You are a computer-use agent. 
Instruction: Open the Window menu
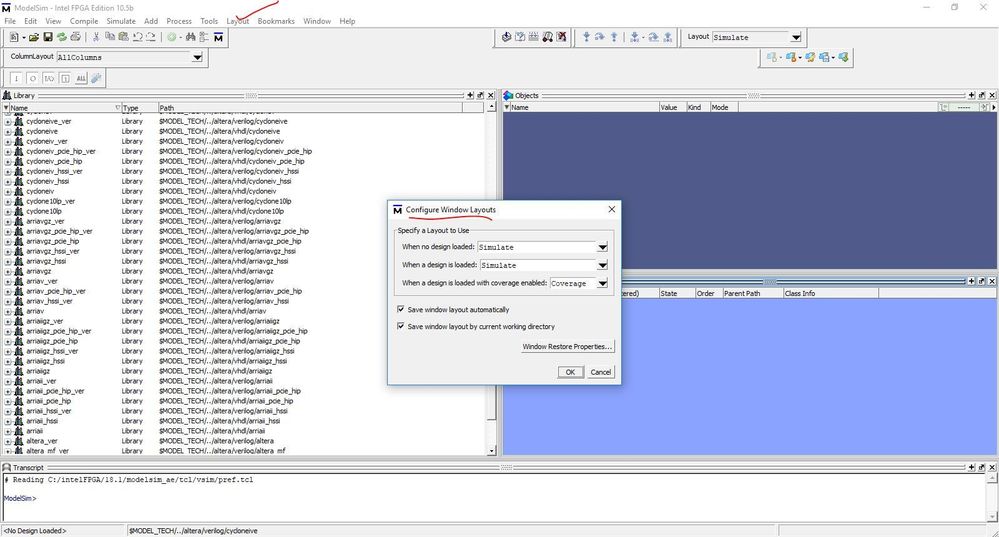coord(317,21)
